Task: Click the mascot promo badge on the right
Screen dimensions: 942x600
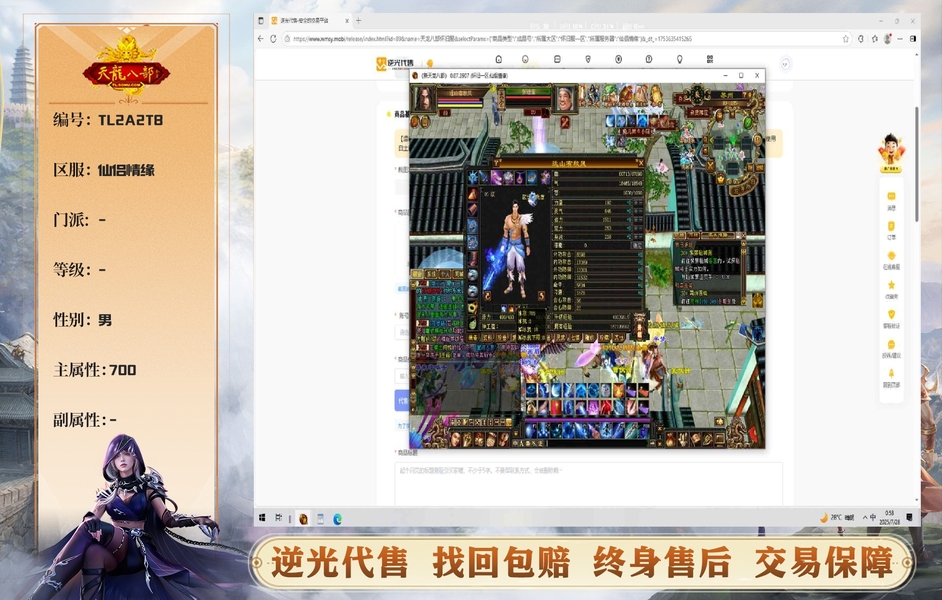Action: click(x=891, y=154)
